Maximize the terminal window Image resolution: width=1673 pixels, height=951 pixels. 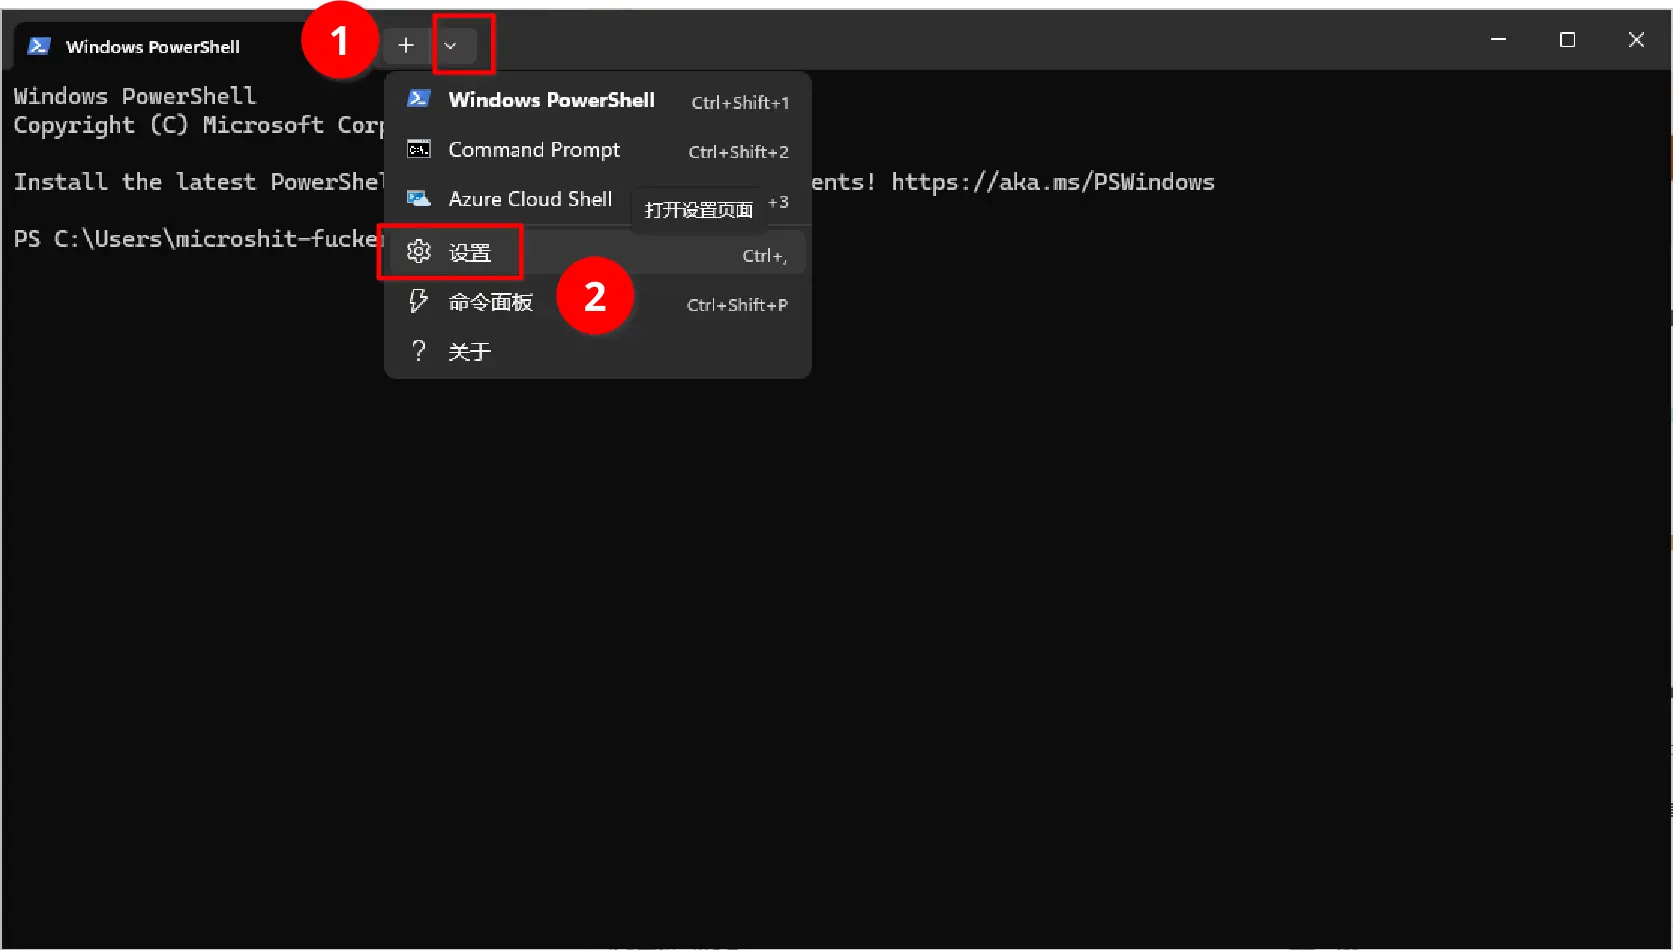[x=1567, y=40]
